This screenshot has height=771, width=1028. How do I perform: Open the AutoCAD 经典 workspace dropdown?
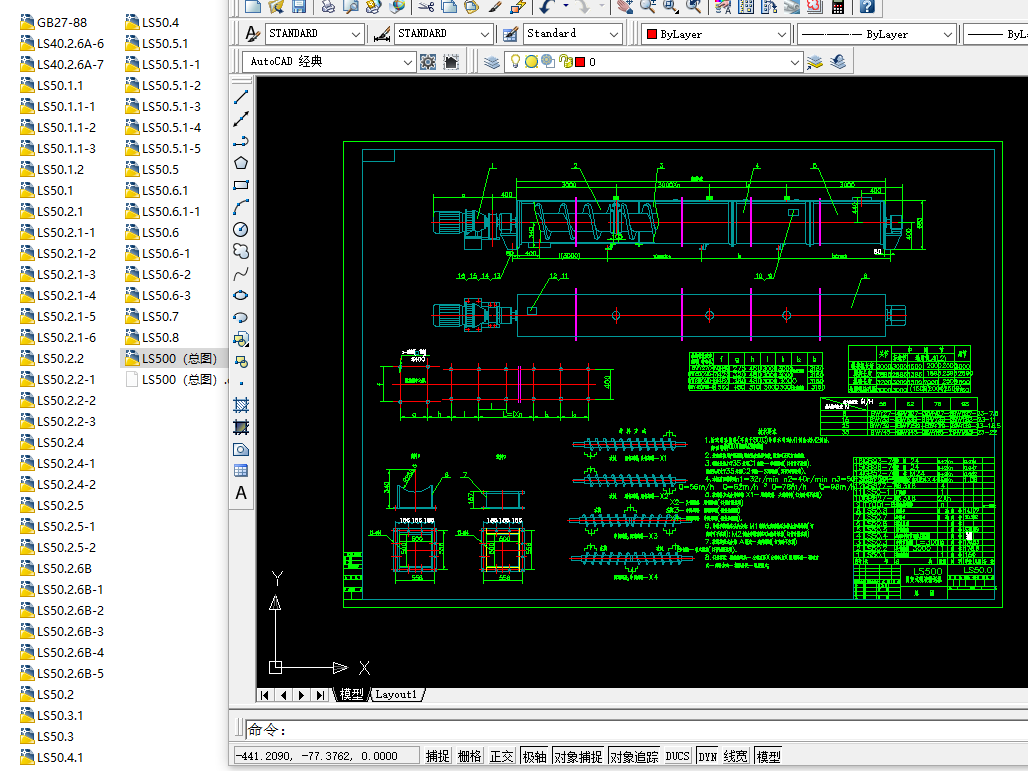tap(408, 62)
